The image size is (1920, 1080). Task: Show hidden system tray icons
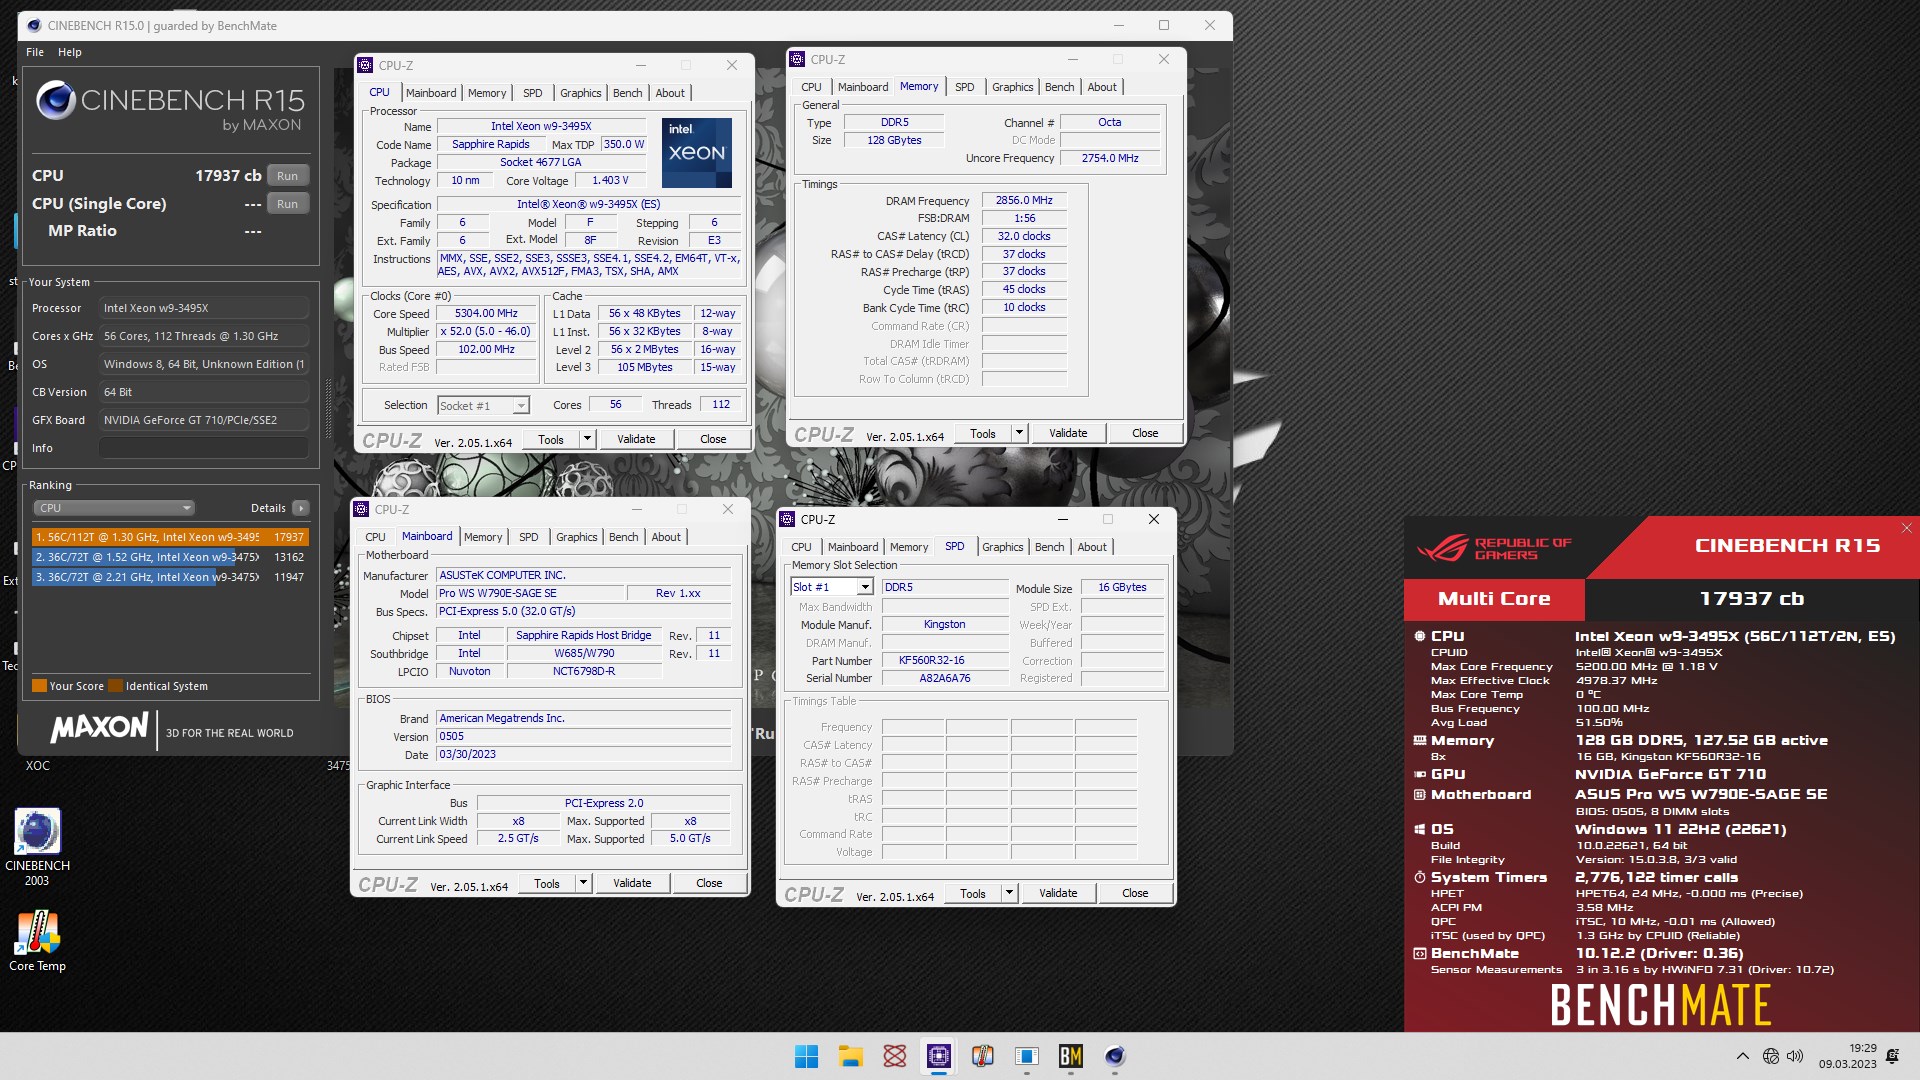point(1742,1056)
